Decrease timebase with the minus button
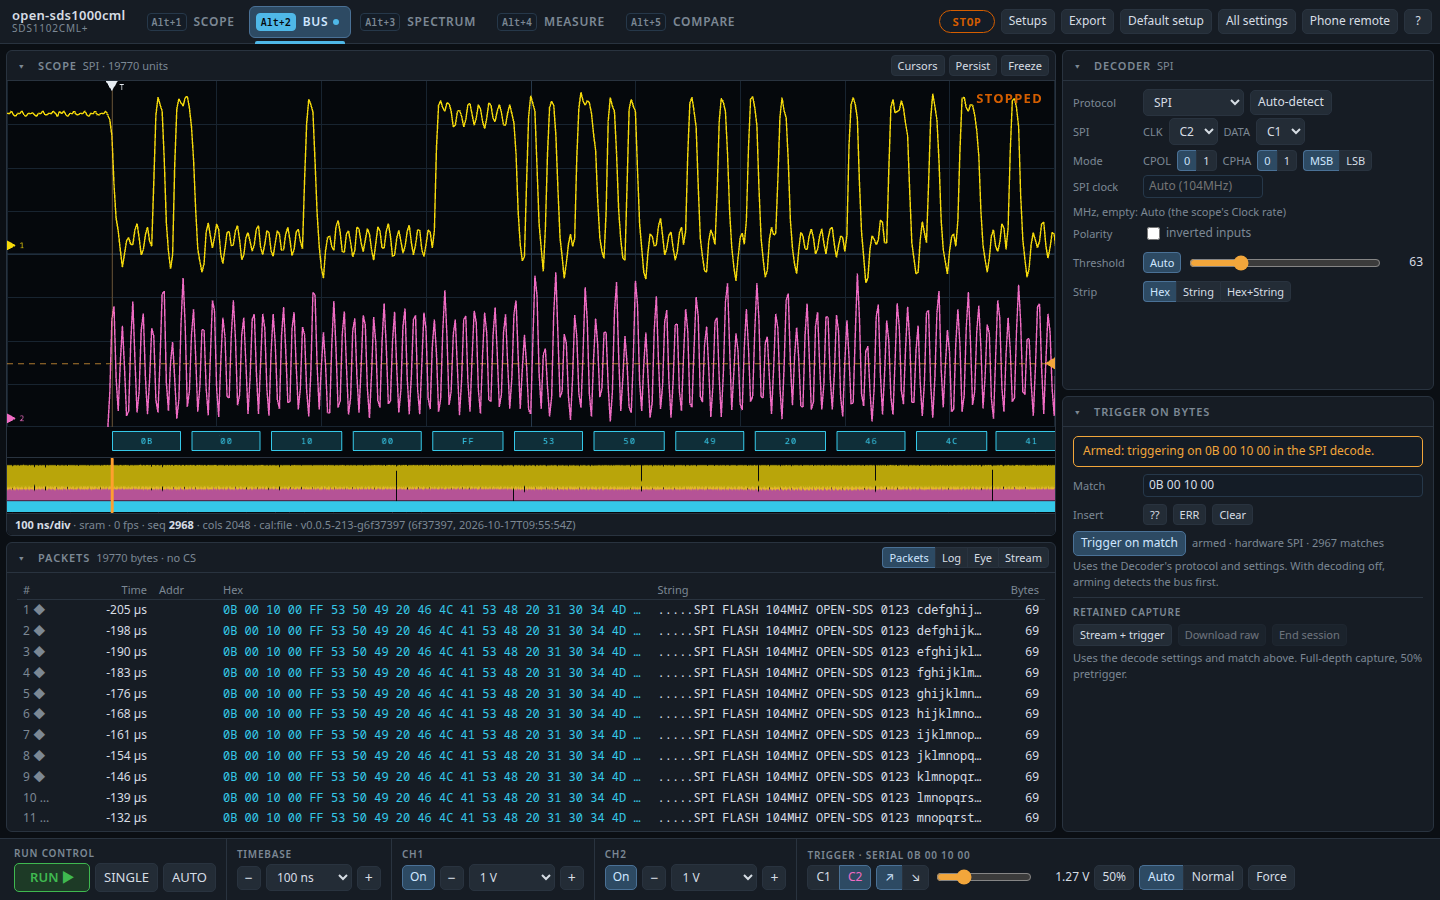The image size is (1440, 900). click(249, 878)
